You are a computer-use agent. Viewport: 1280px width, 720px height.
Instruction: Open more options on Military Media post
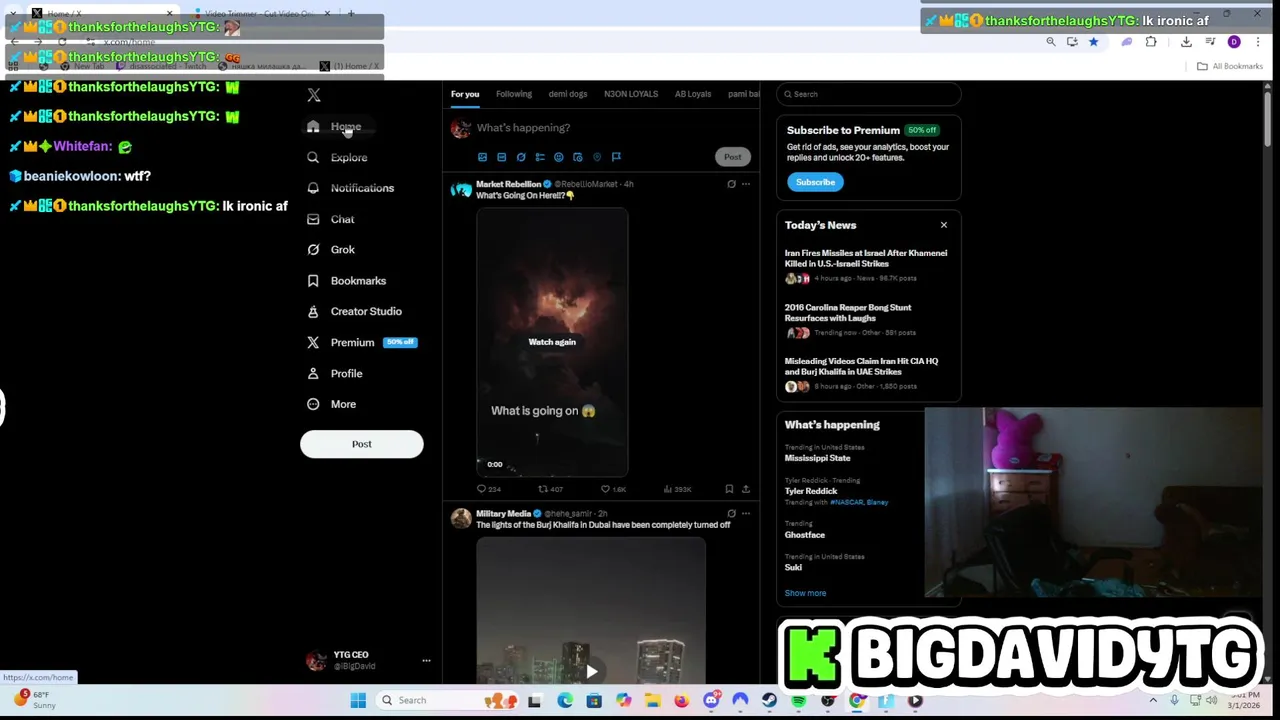tap(746, 513)
